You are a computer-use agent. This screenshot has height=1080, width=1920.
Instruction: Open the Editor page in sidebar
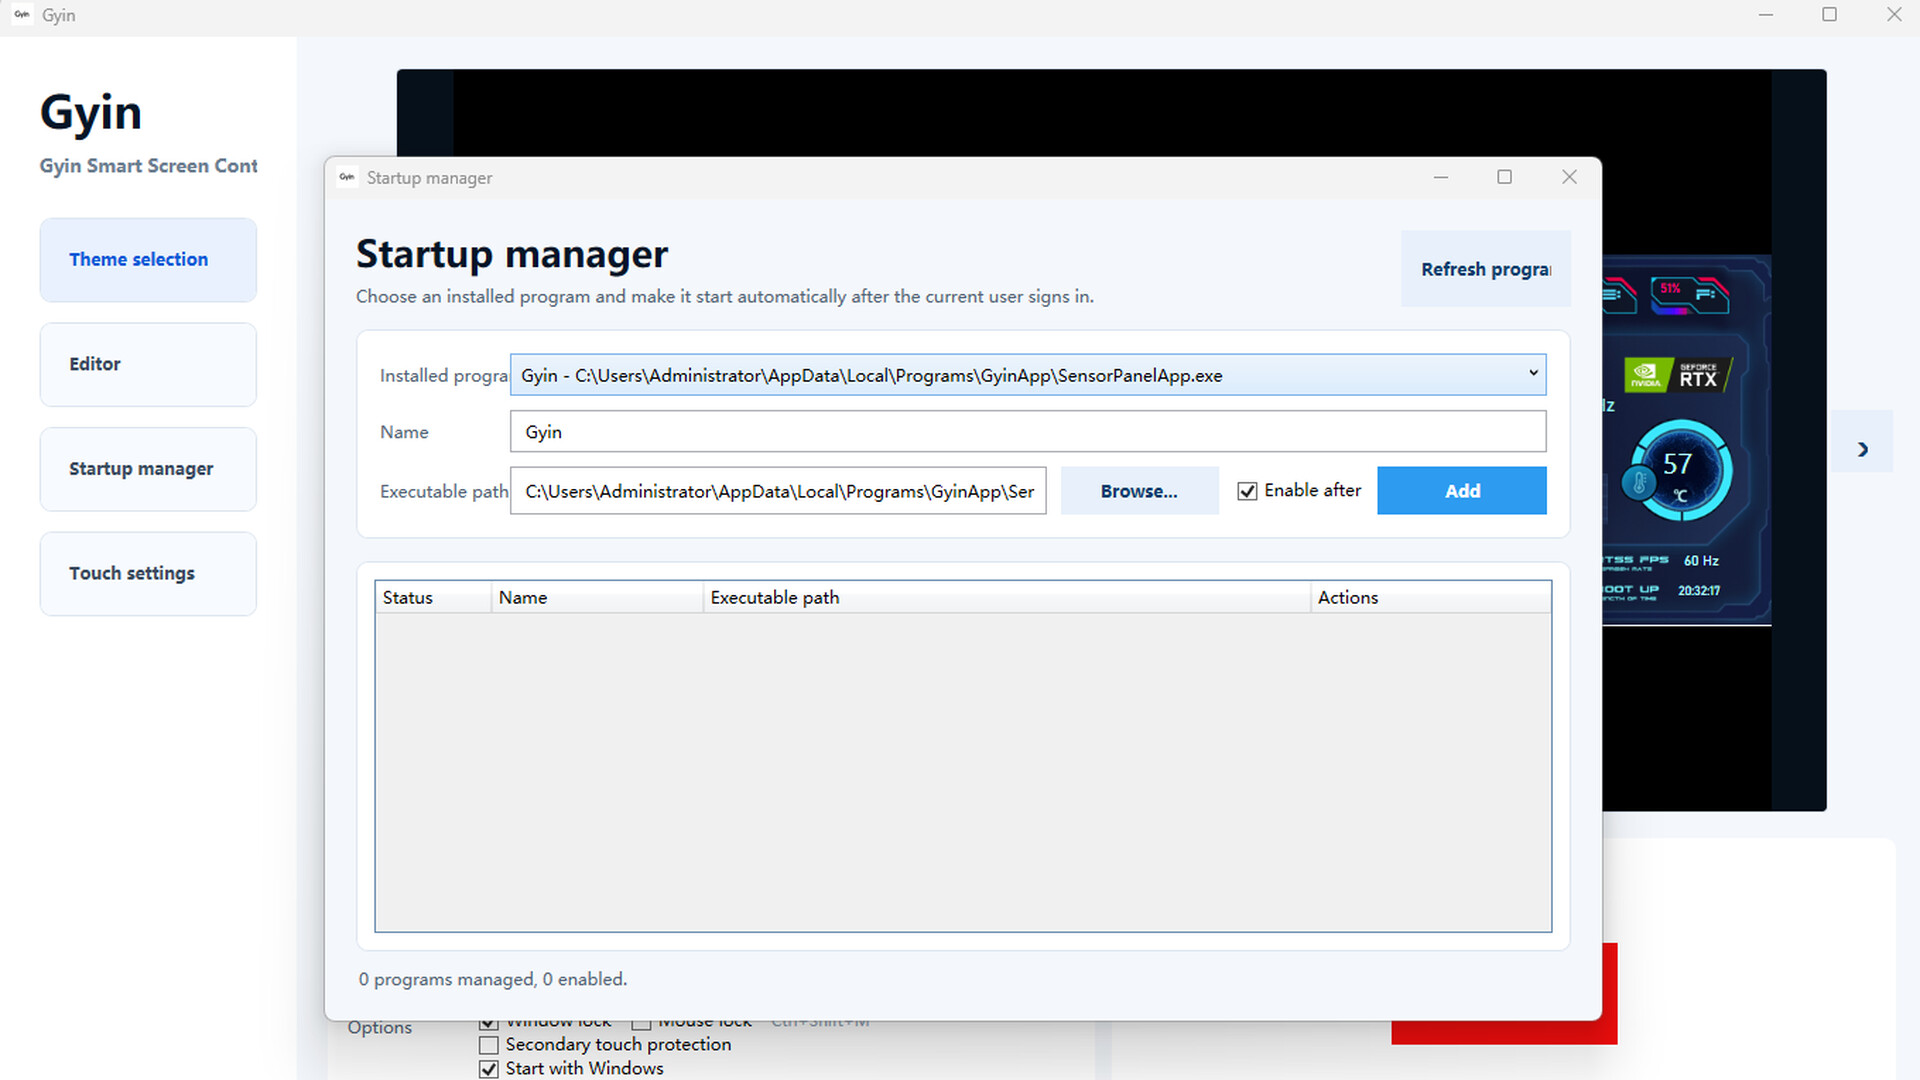pos(148,364)
